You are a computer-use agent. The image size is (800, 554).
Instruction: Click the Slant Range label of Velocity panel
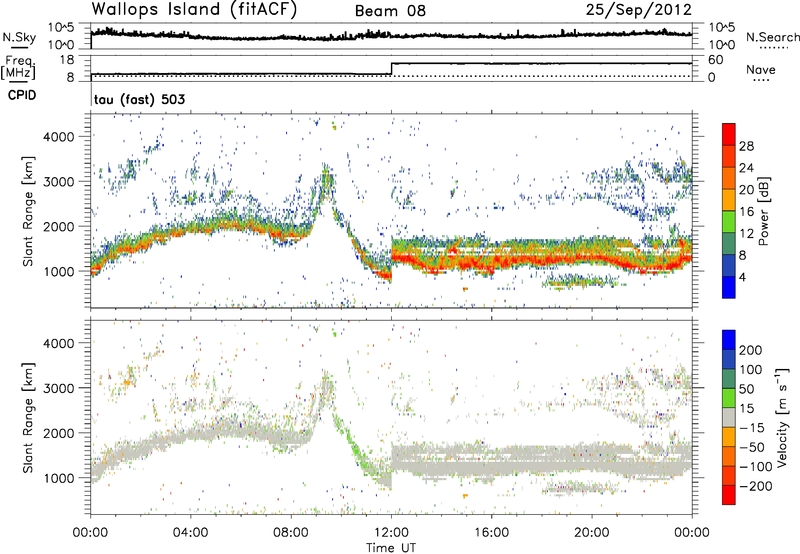point(28,418)
